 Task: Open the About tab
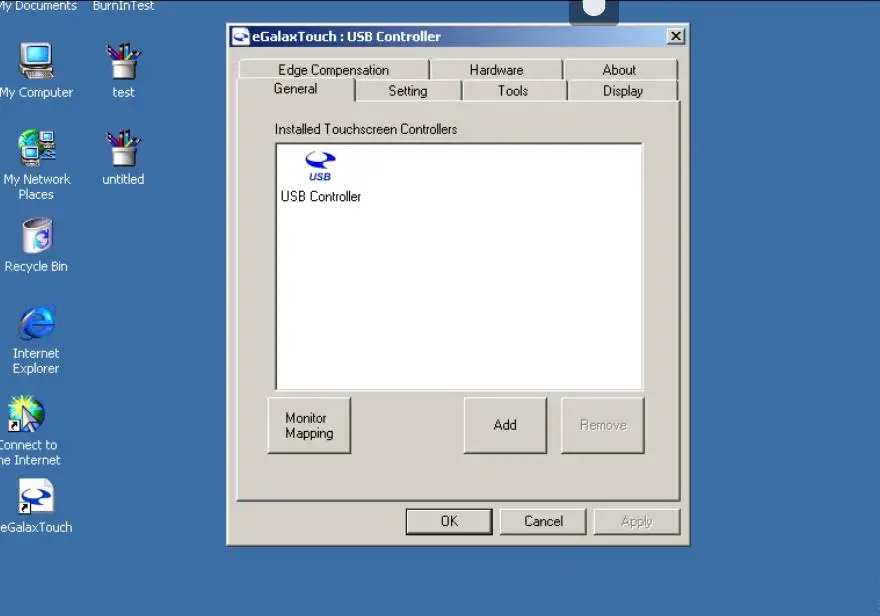(x=620, y=70)
